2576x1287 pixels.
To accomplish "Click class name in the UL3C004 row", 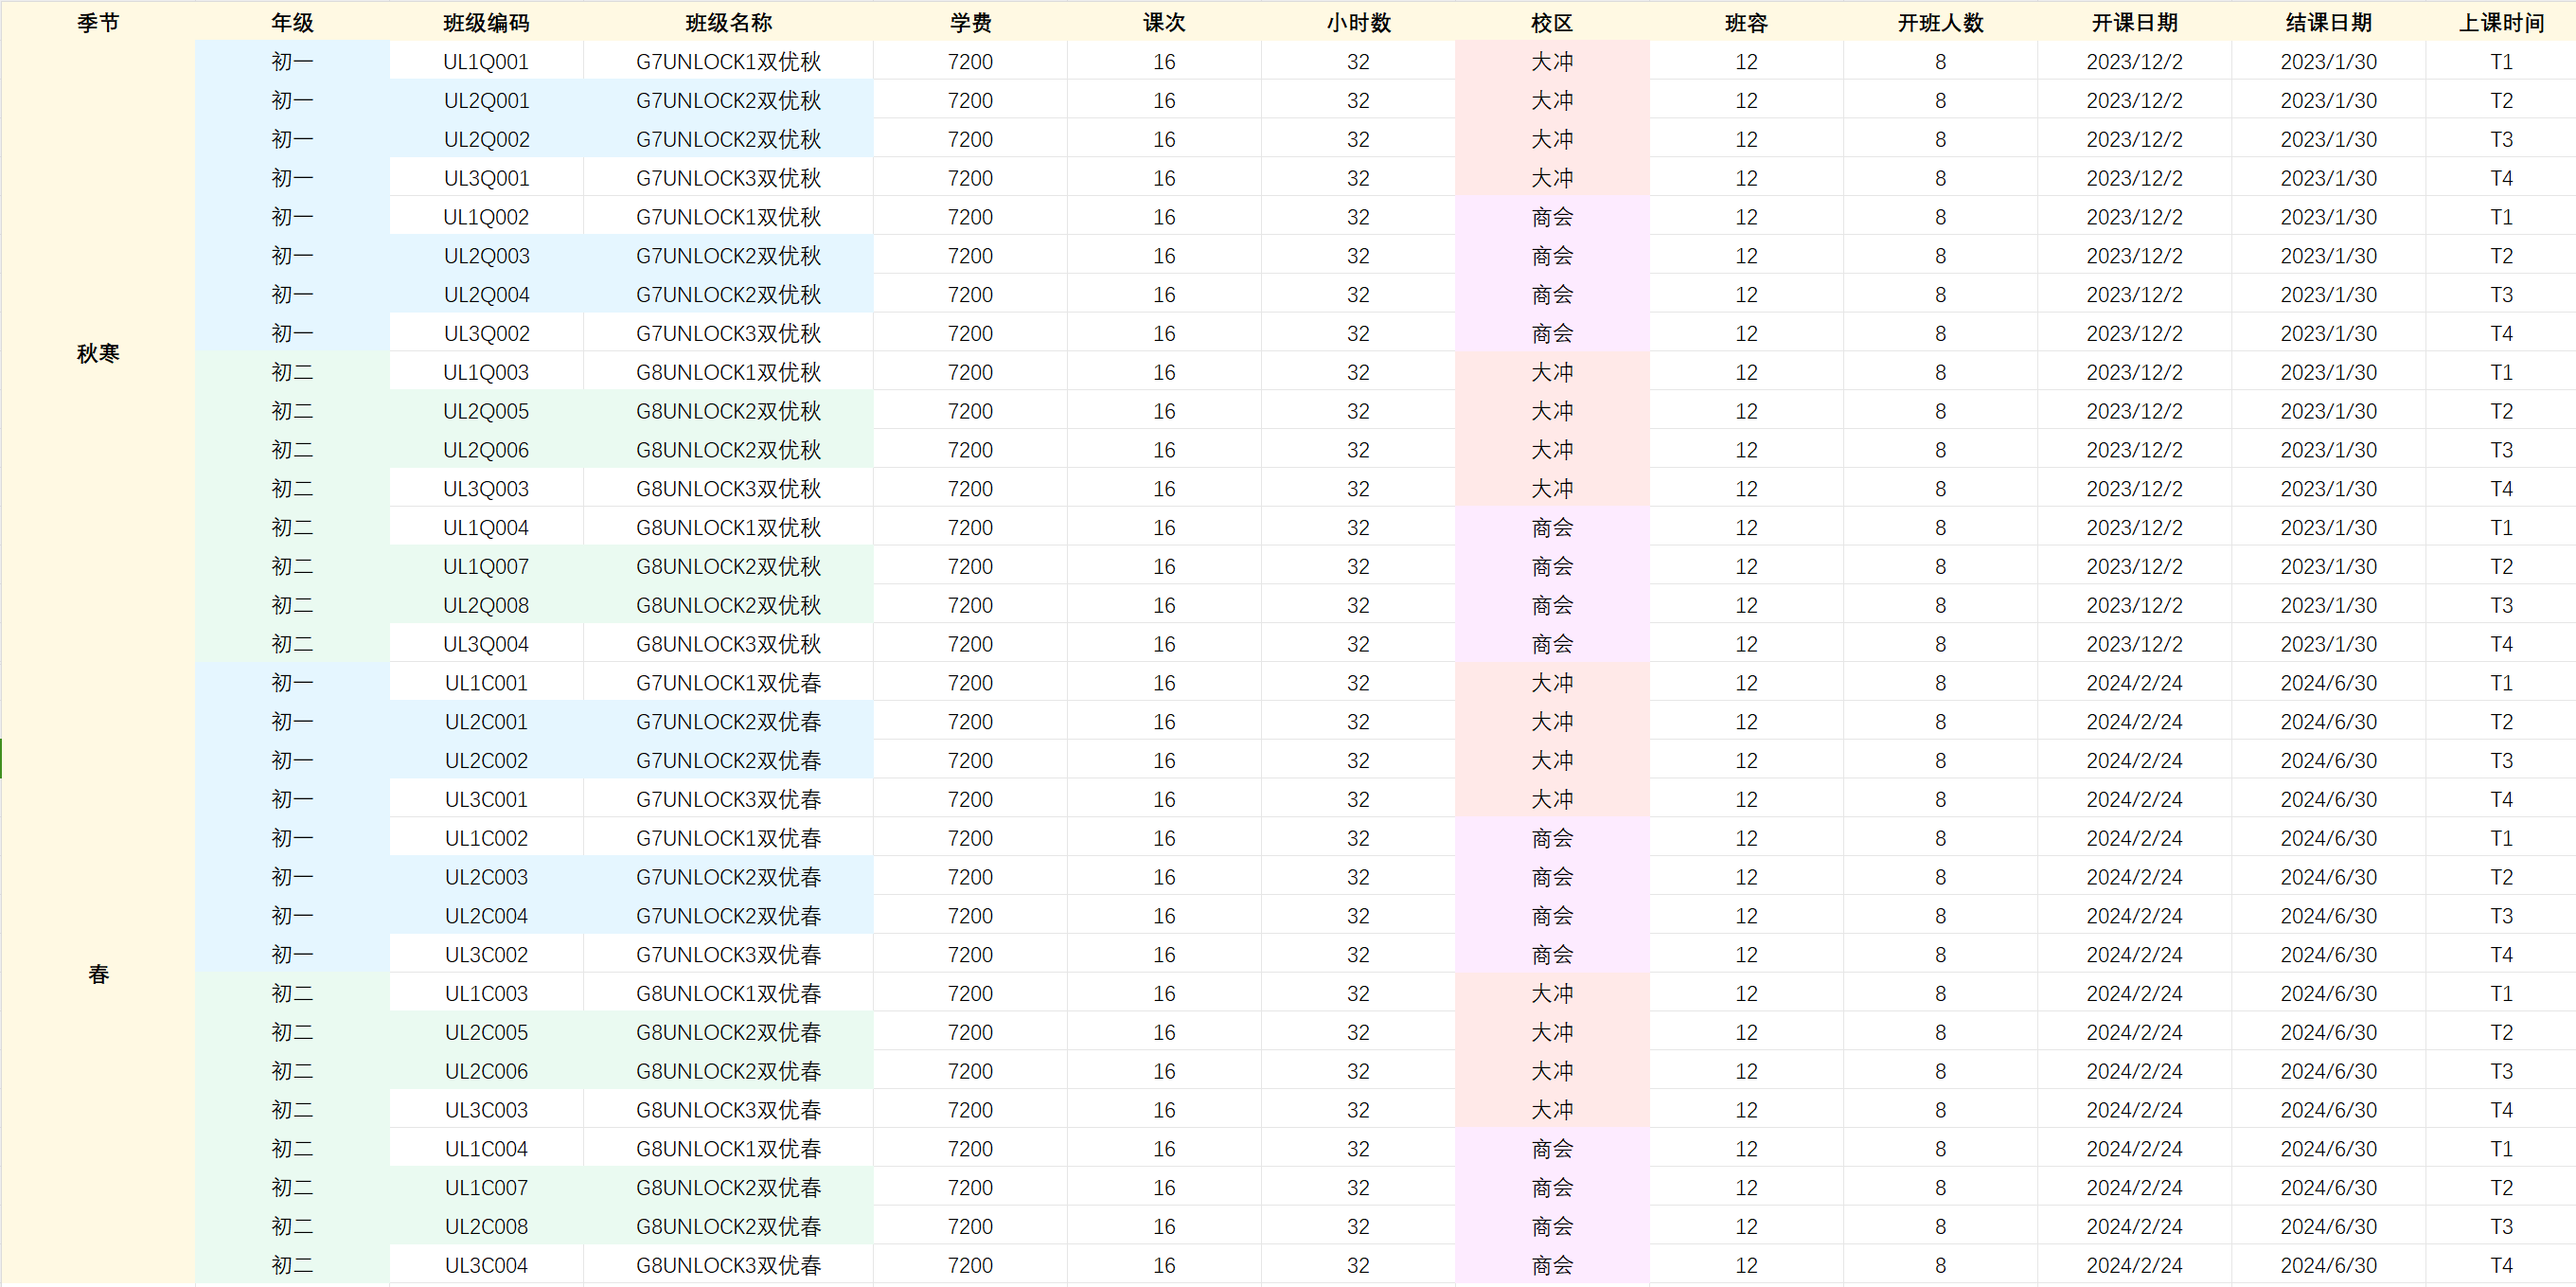I will coord(728,1265).
